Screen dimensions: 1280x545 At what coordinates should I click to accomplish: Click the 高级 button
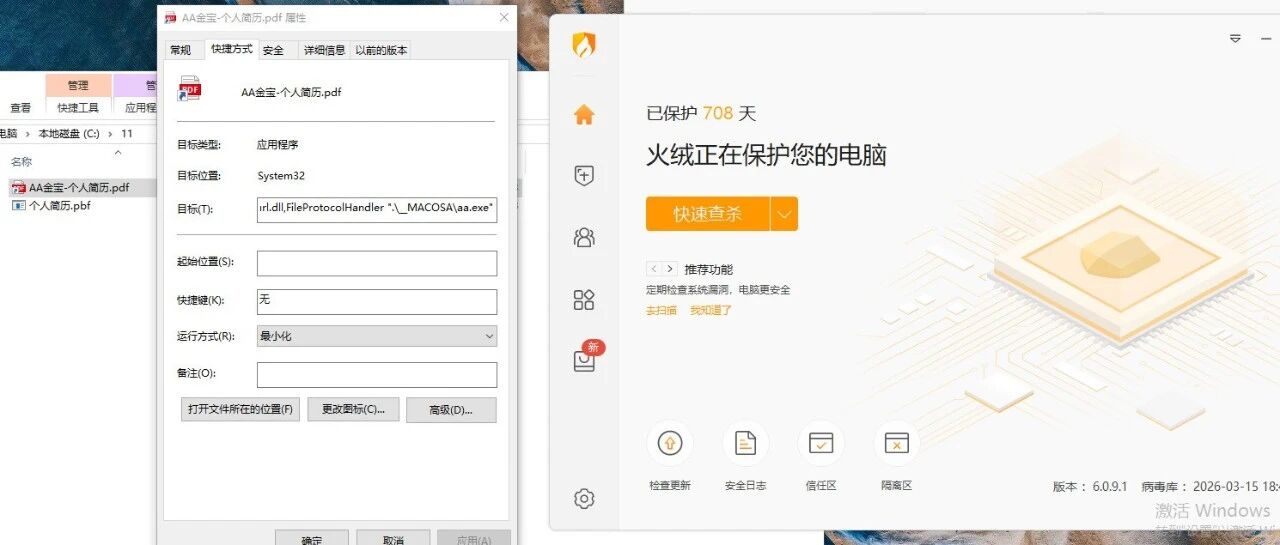[x=451, y=409]
